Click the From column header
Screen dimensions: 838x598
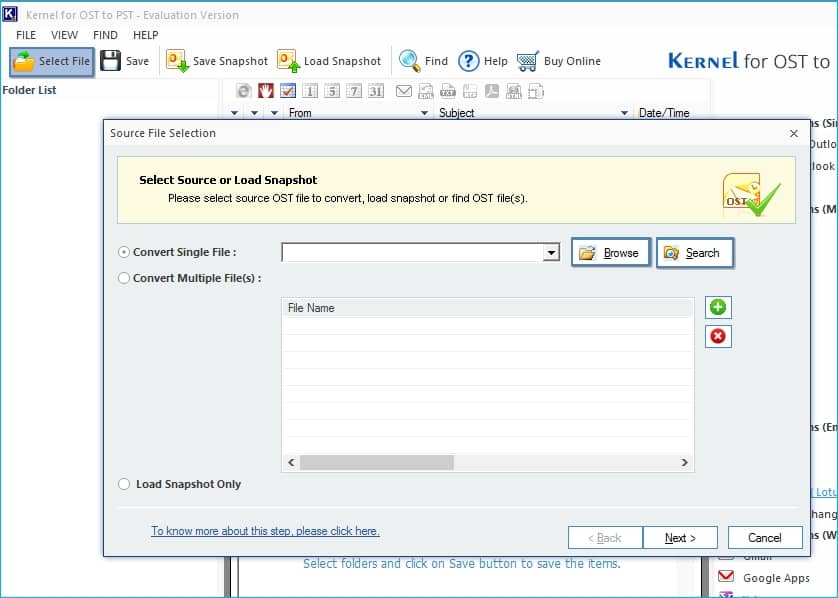[x=300, y=113]
